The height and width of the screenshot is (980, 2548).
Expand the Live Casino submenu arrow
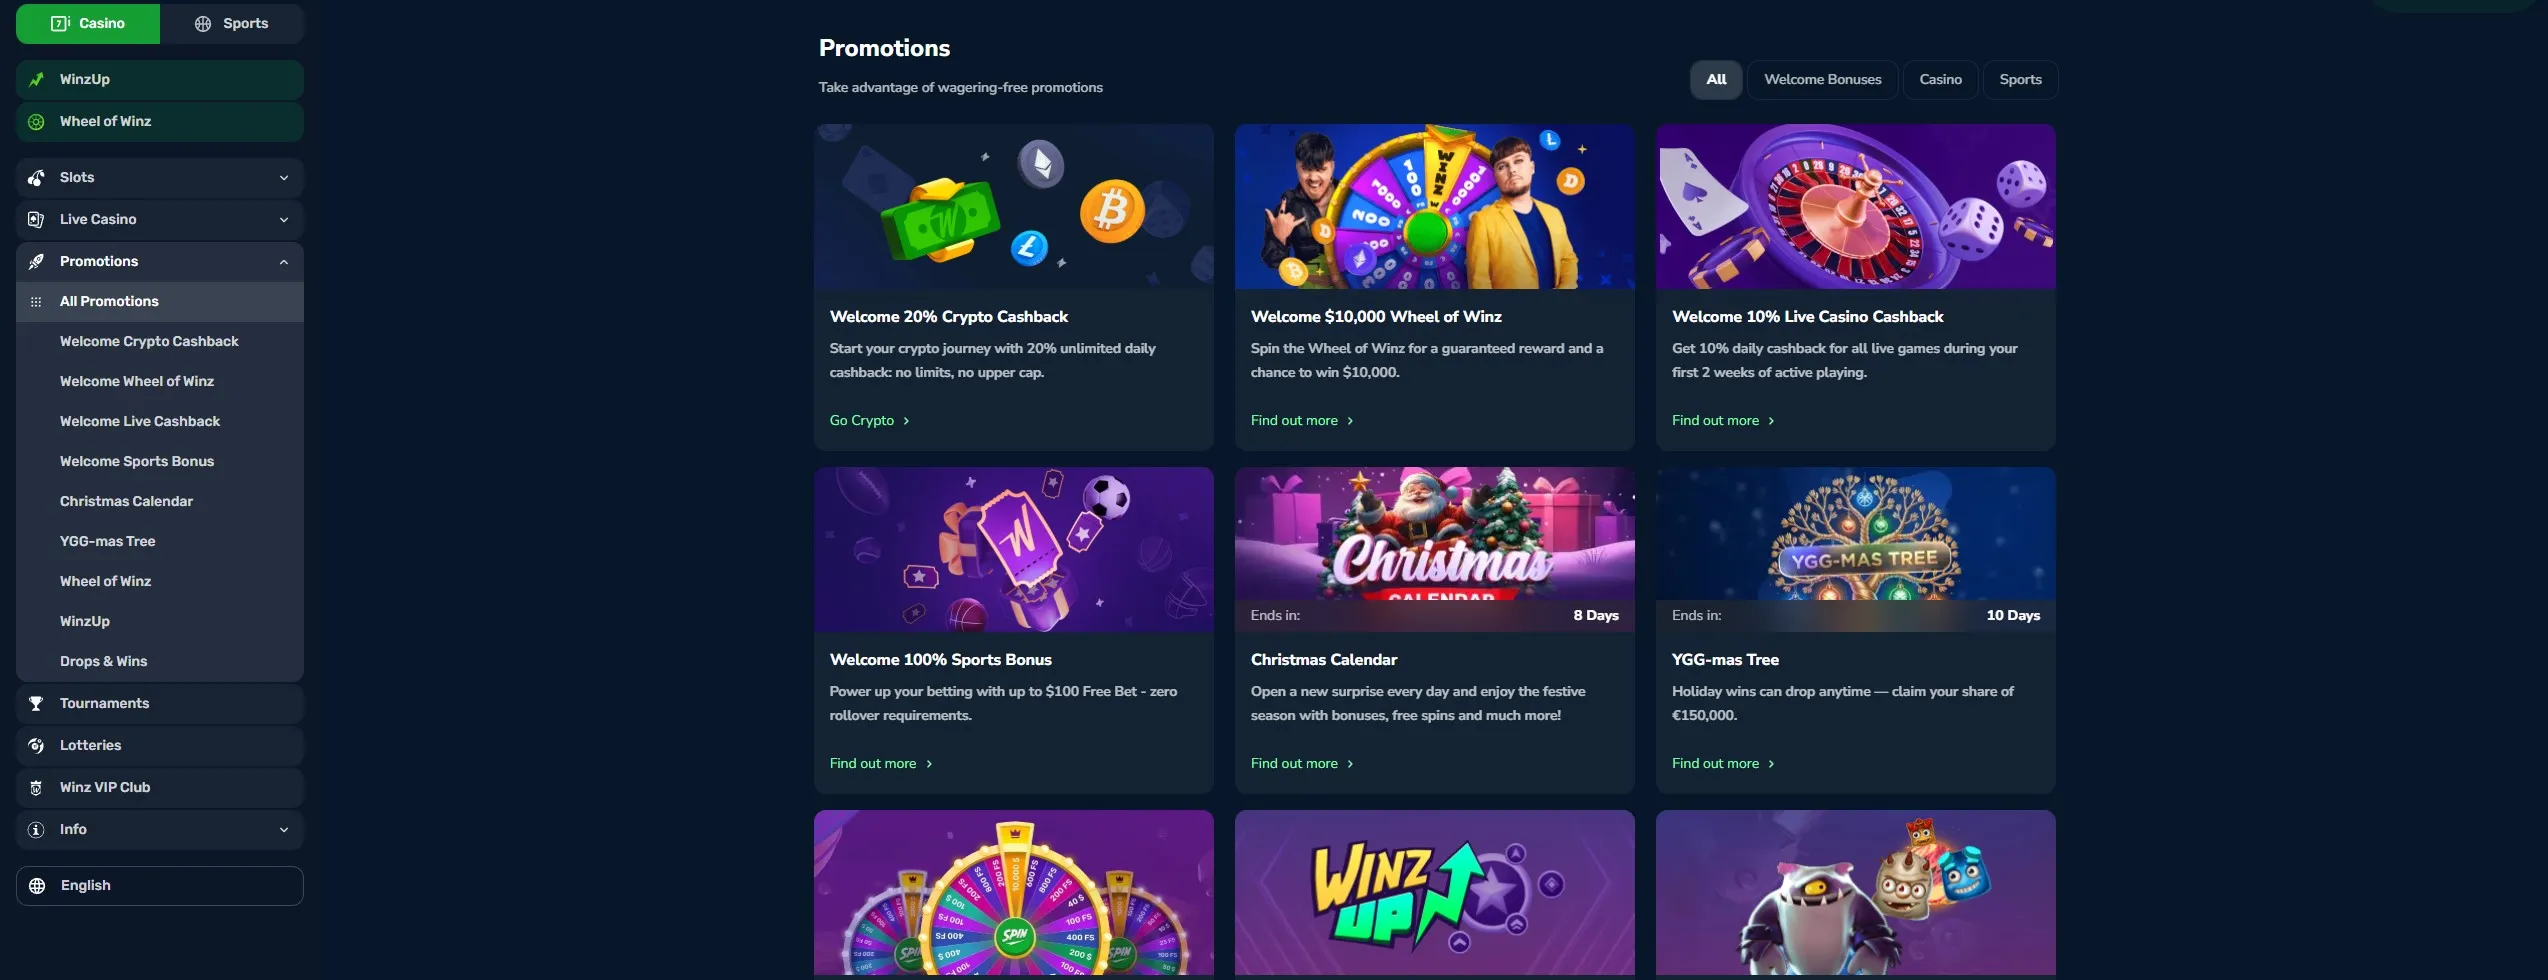coord(284,220)
